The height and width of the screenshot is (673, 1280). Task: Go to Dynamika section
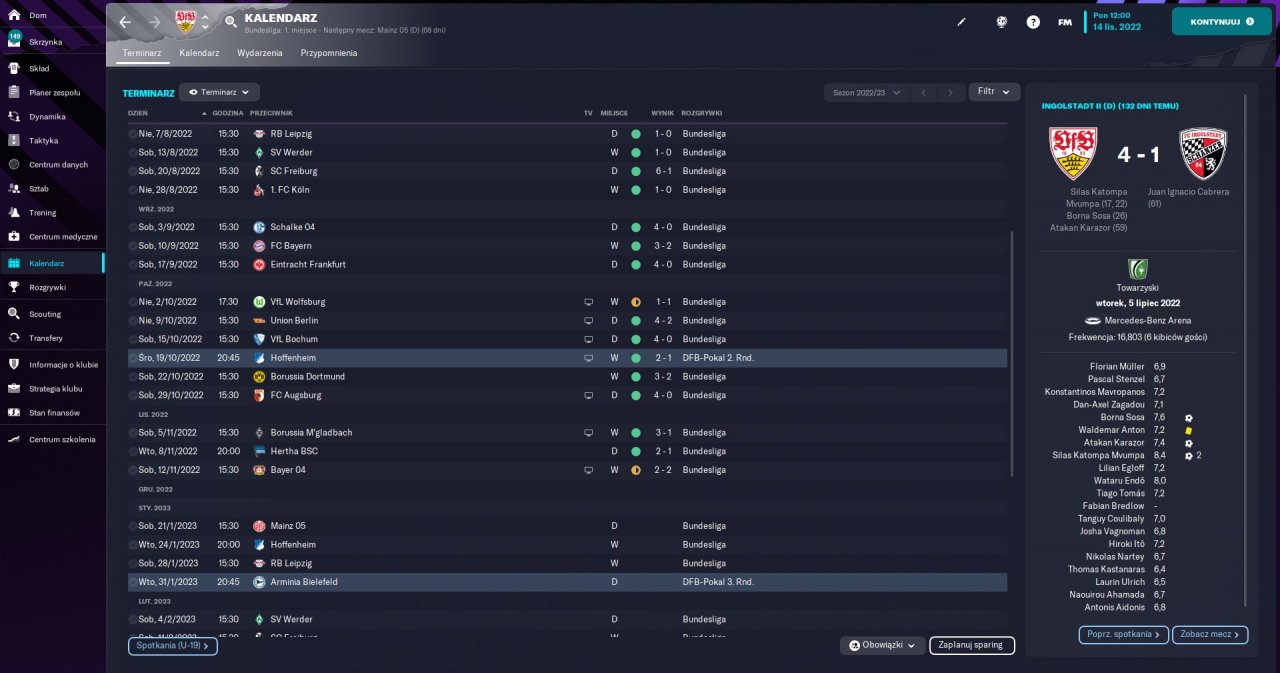click(x=47, y=116)
